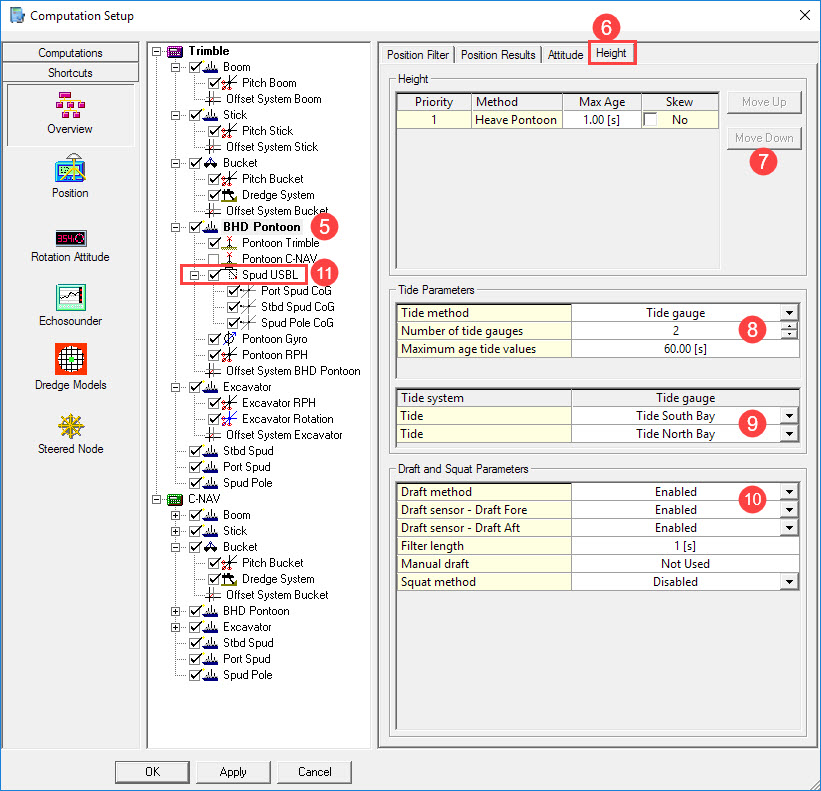Click the Move Down button

pos(764,138)
